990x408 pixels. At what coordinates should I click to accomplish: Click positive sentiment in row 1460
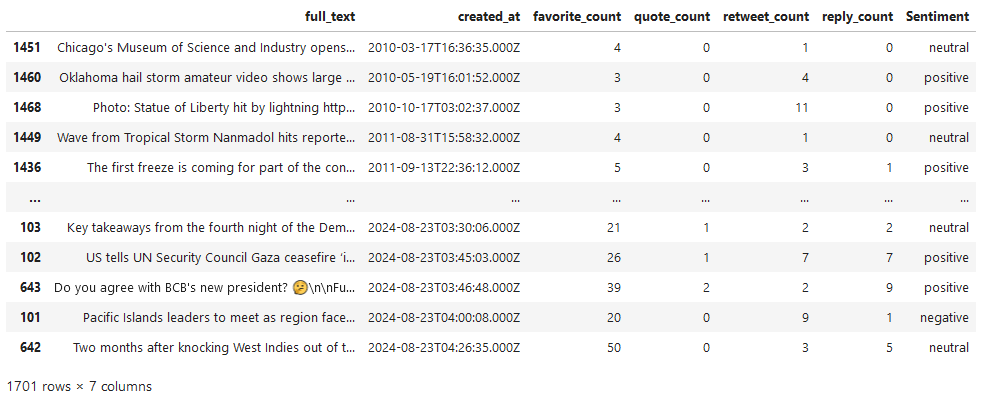pos(946,78)
